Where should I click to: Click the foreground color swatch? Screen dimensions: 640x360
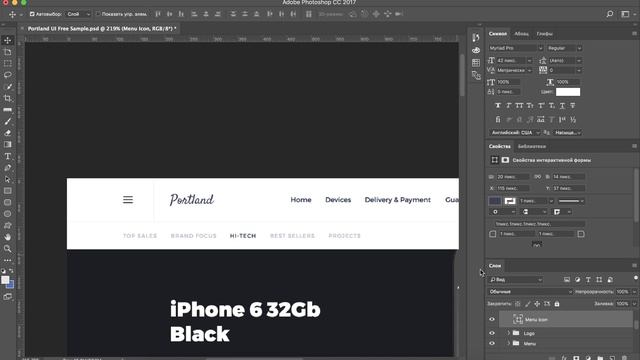[5, 280]
